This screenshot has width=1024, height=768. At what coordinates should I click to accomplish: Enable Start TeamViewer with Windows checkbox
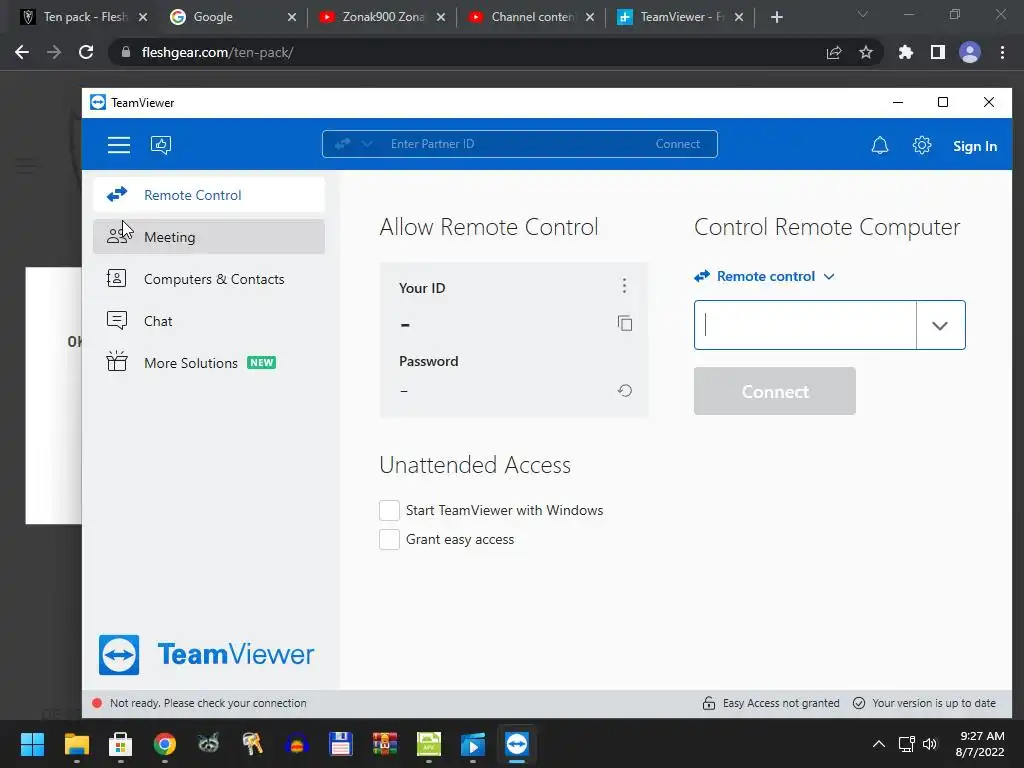(x=389, y=510)
